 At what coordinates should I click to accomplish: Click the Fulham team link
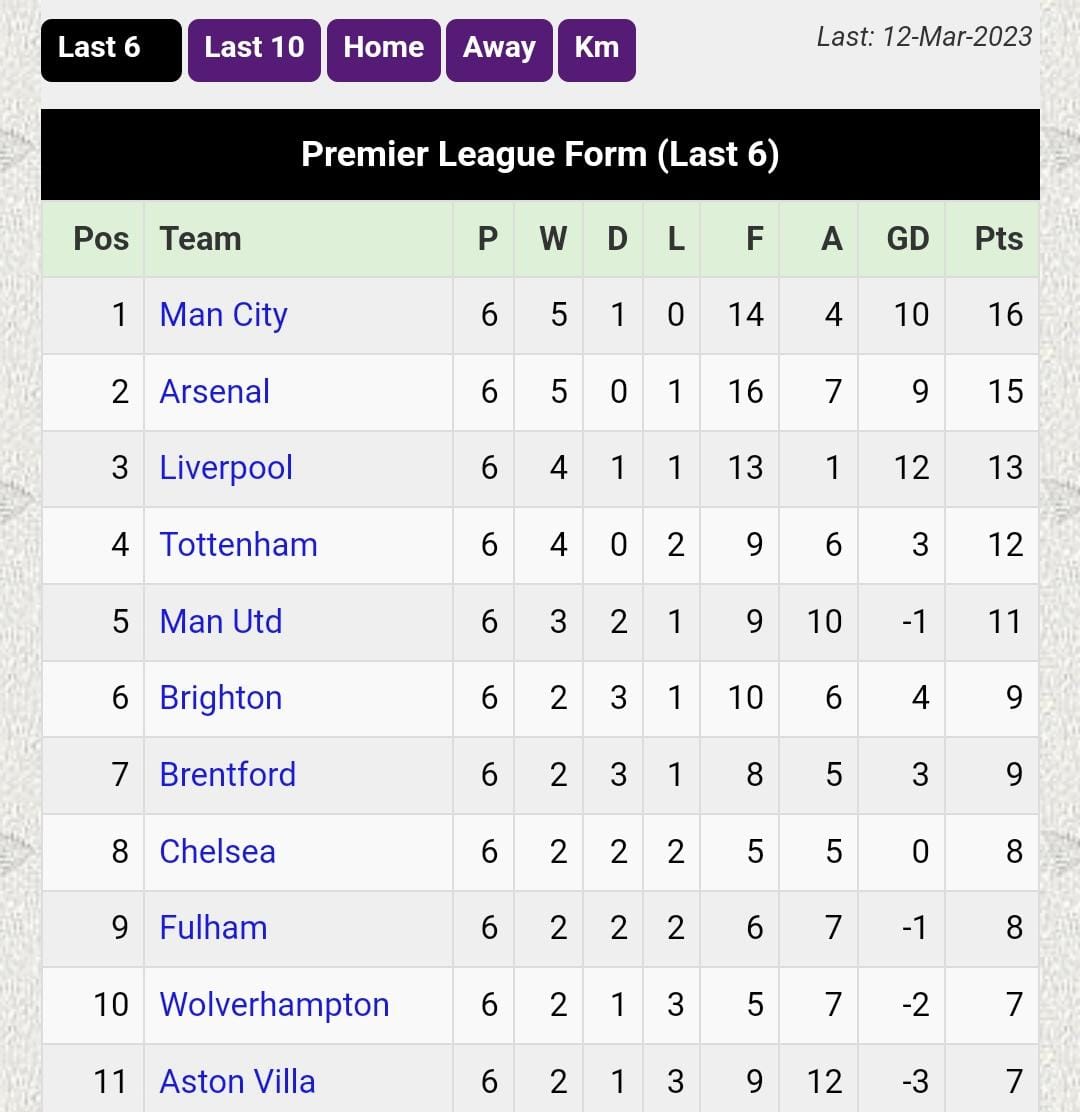tap(213, 928)
